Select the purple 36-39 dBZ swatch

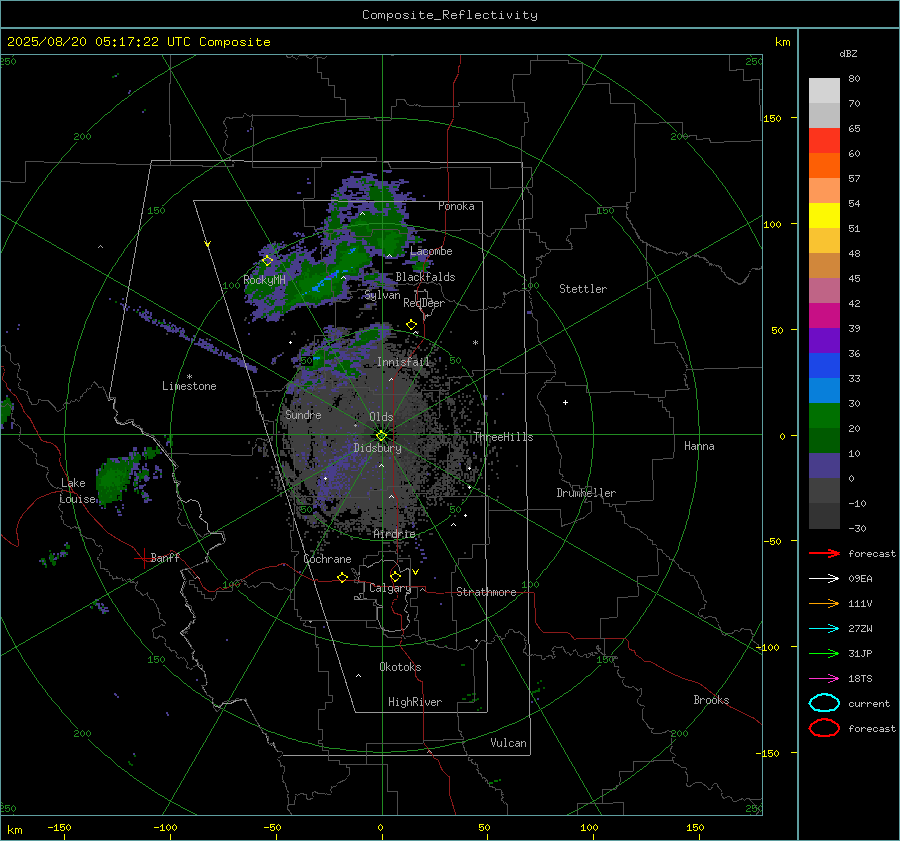pyautogui.click(x=824, y=341)
